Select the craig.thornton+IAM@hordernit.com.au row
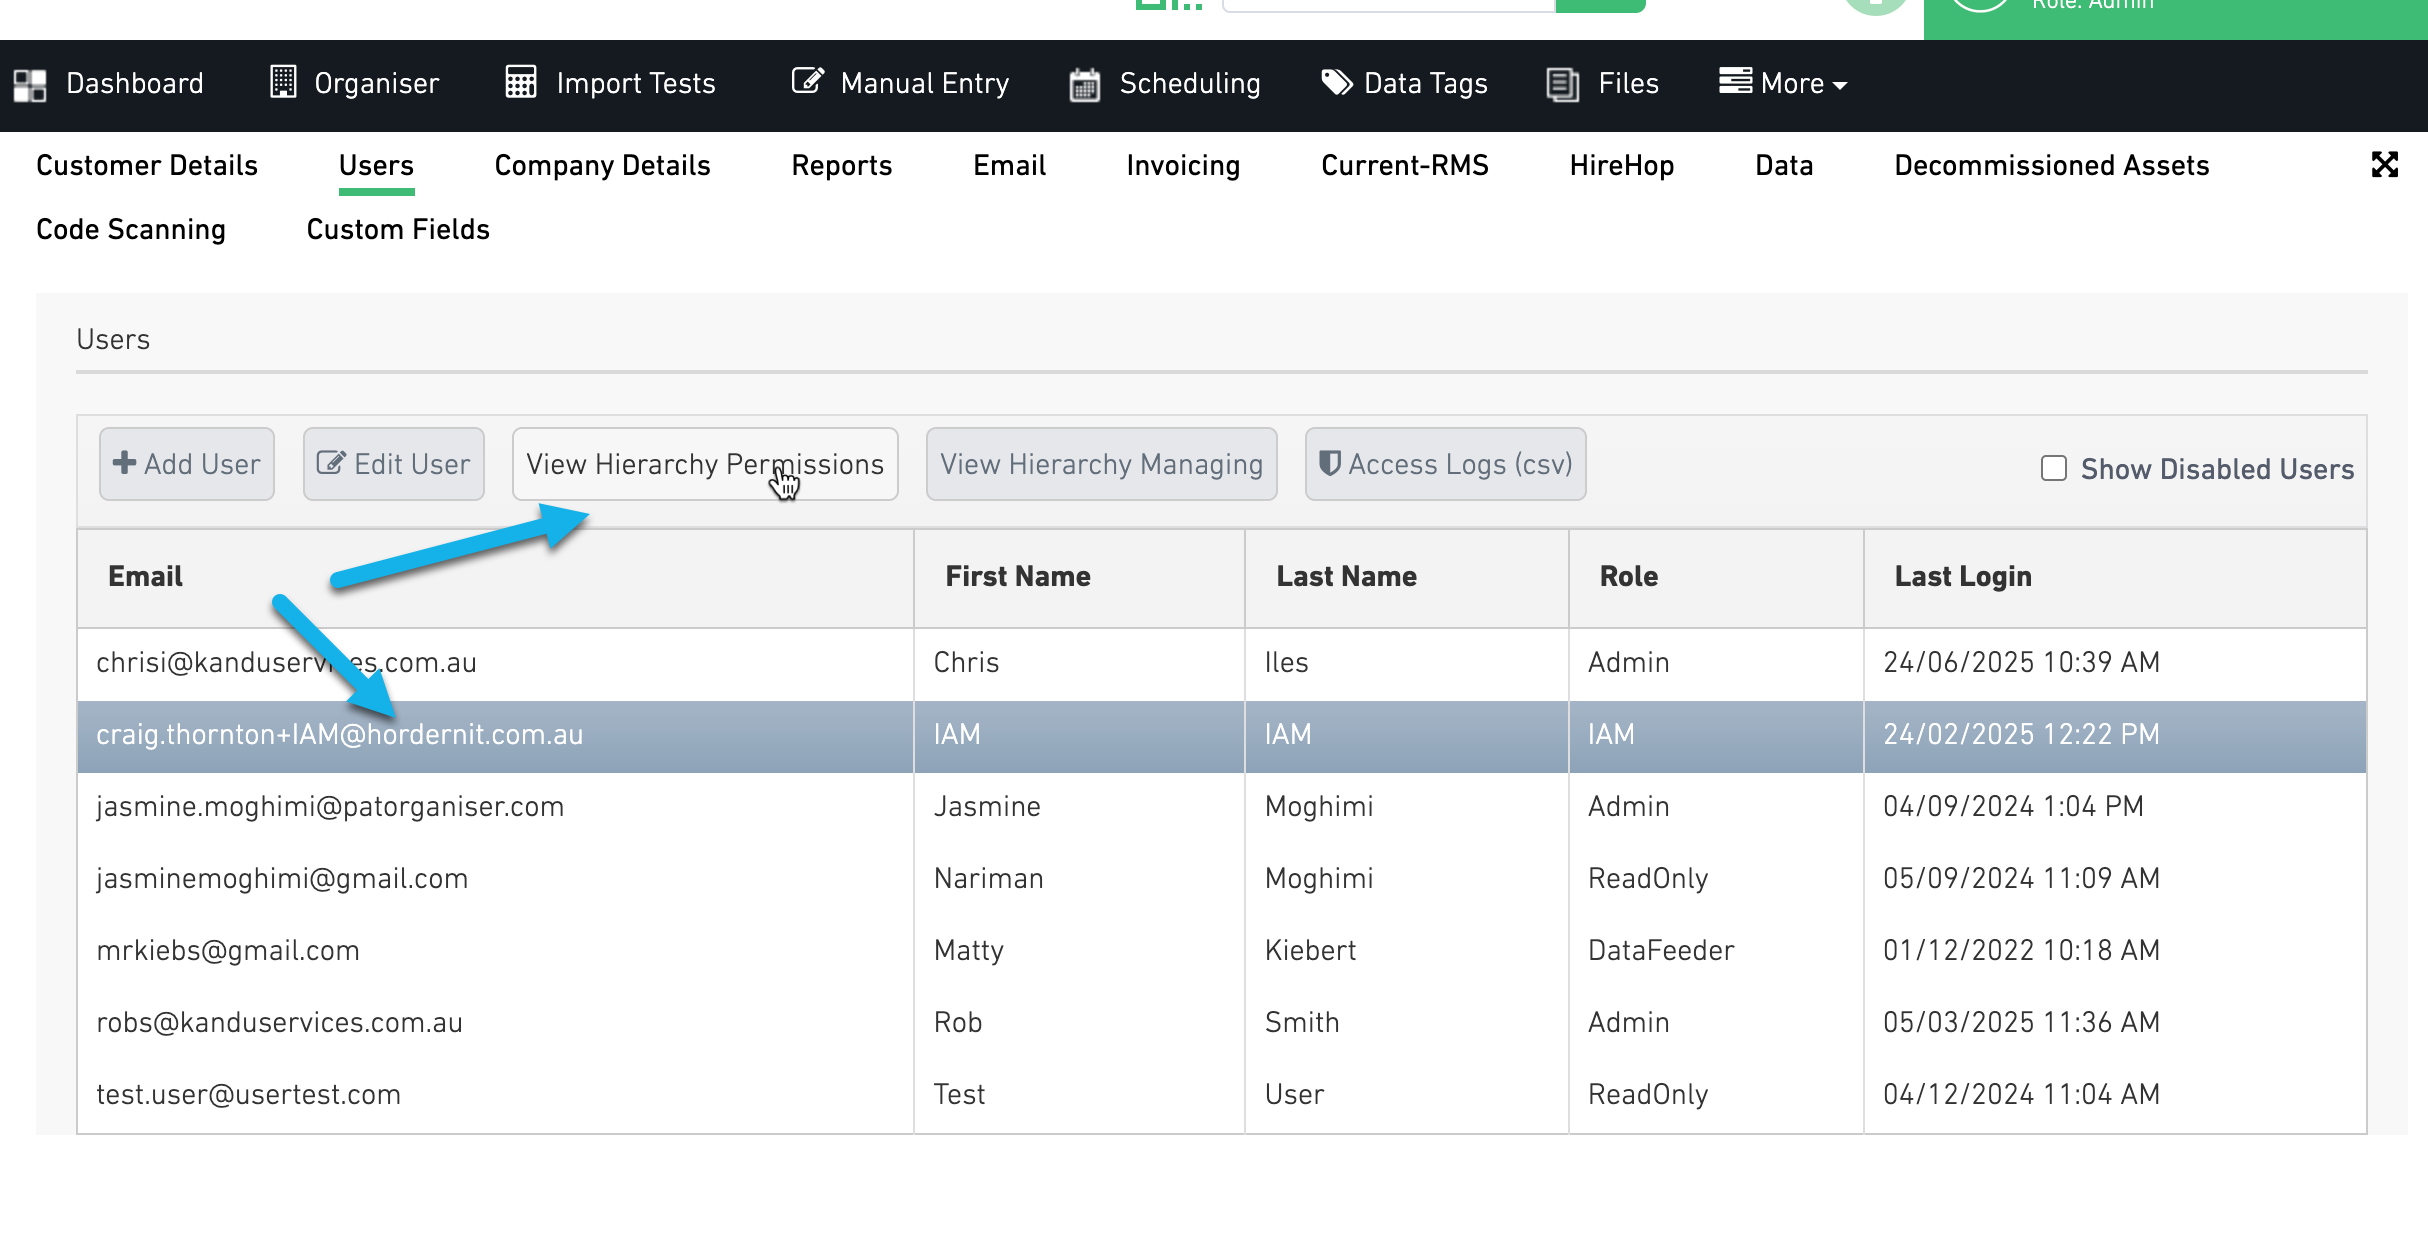The width and height of the screenshot is (2428, 1260). (x=1222, y=736)
